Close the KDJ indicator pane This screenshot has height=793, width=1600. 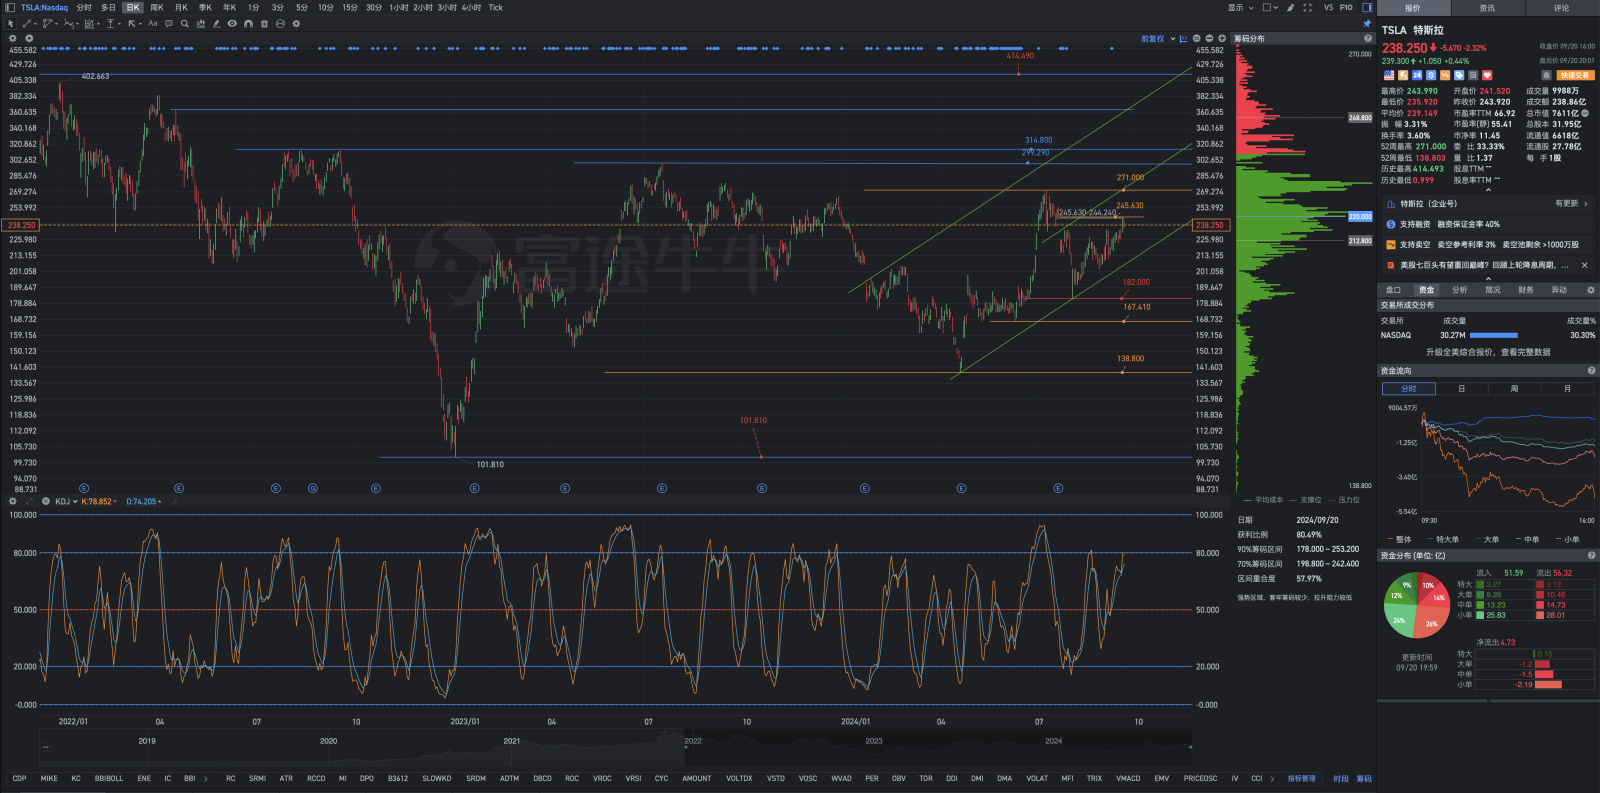(46, 501)
